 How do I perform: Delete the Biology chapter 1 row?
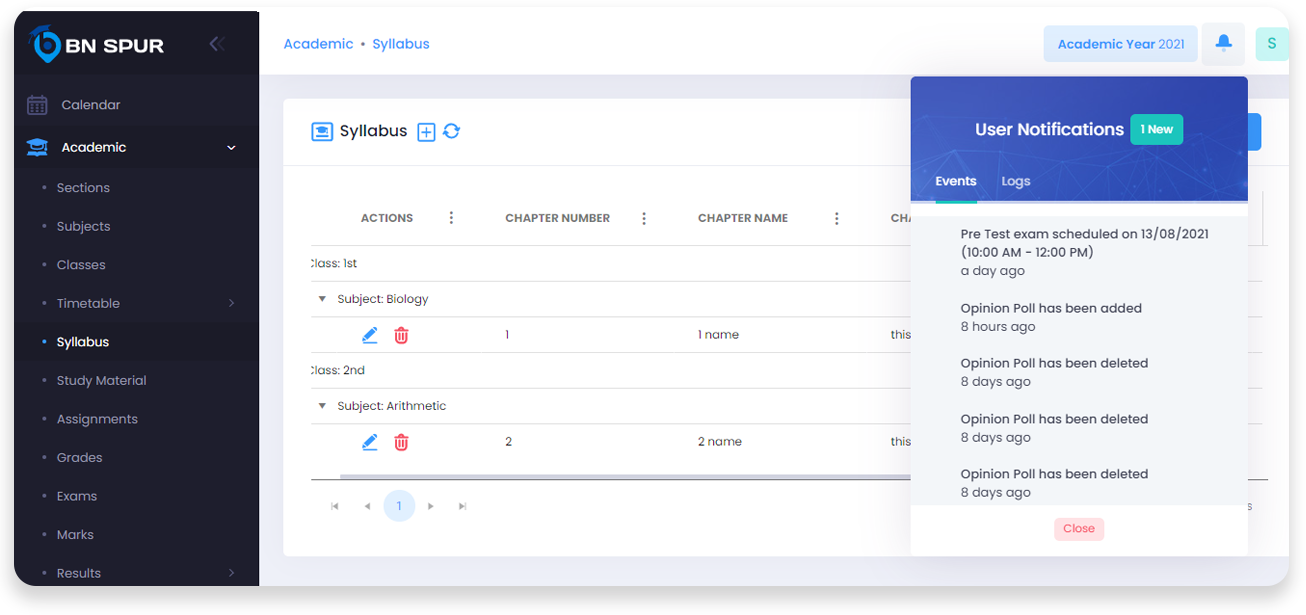pos(401,335)
